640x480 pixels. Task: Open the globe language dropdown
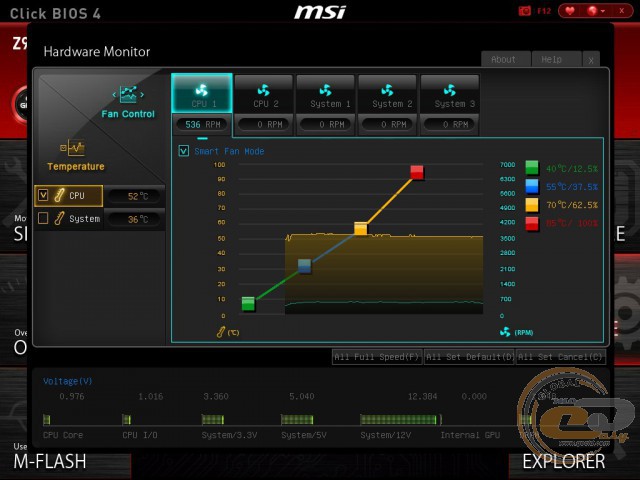point(596,11)
